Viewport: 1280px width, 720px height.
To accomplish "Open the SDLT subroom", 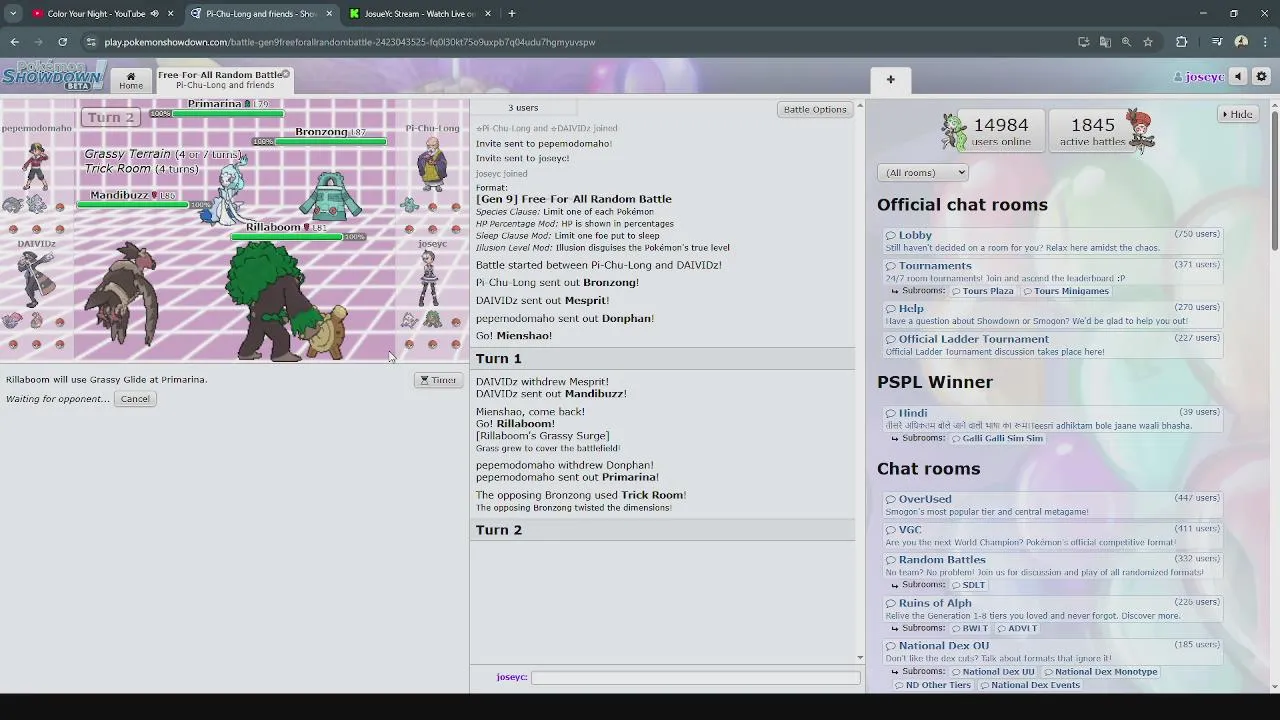I will coord(968,585).
